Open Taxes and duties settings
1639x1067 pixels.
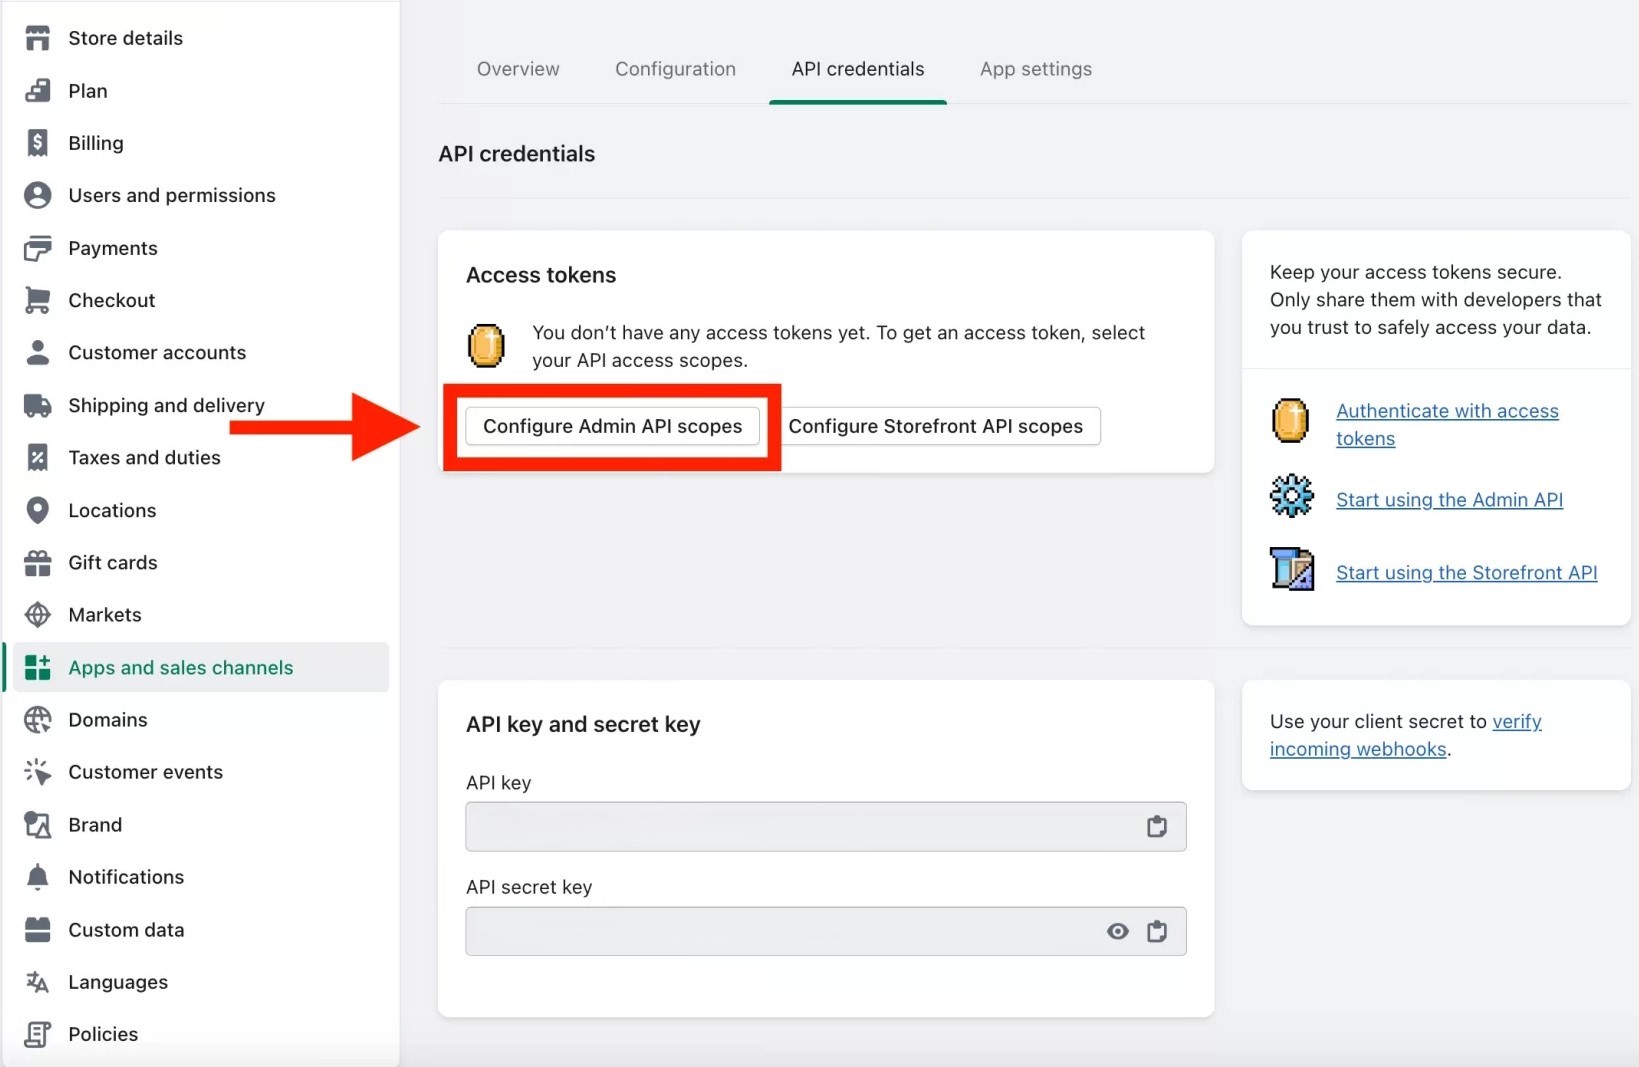point(145,457)
